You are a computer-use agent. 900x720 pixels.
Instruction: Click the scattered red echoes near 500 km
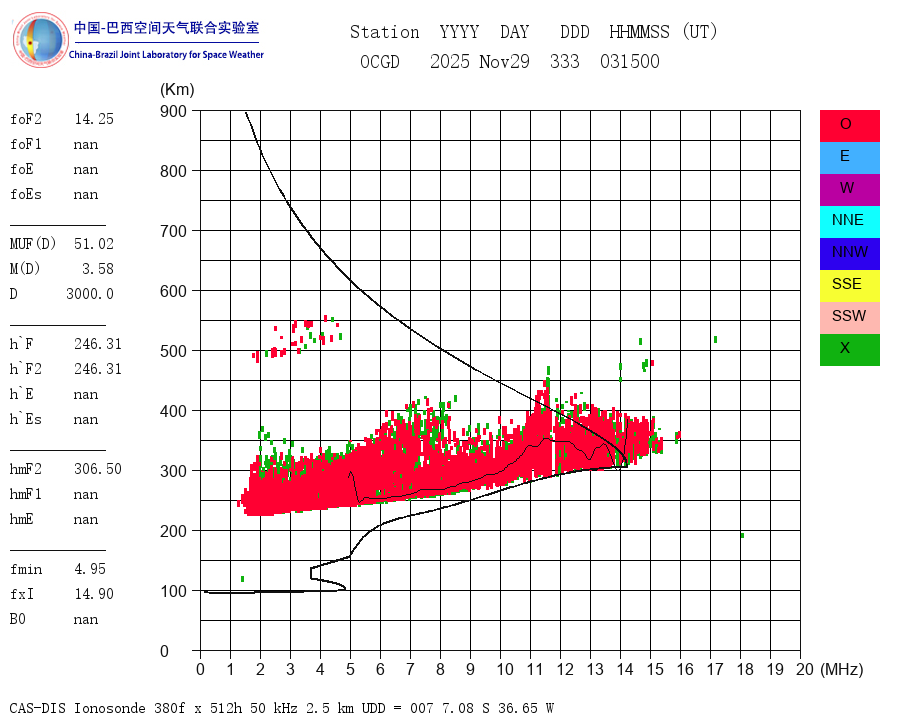(x=297, y=338)
